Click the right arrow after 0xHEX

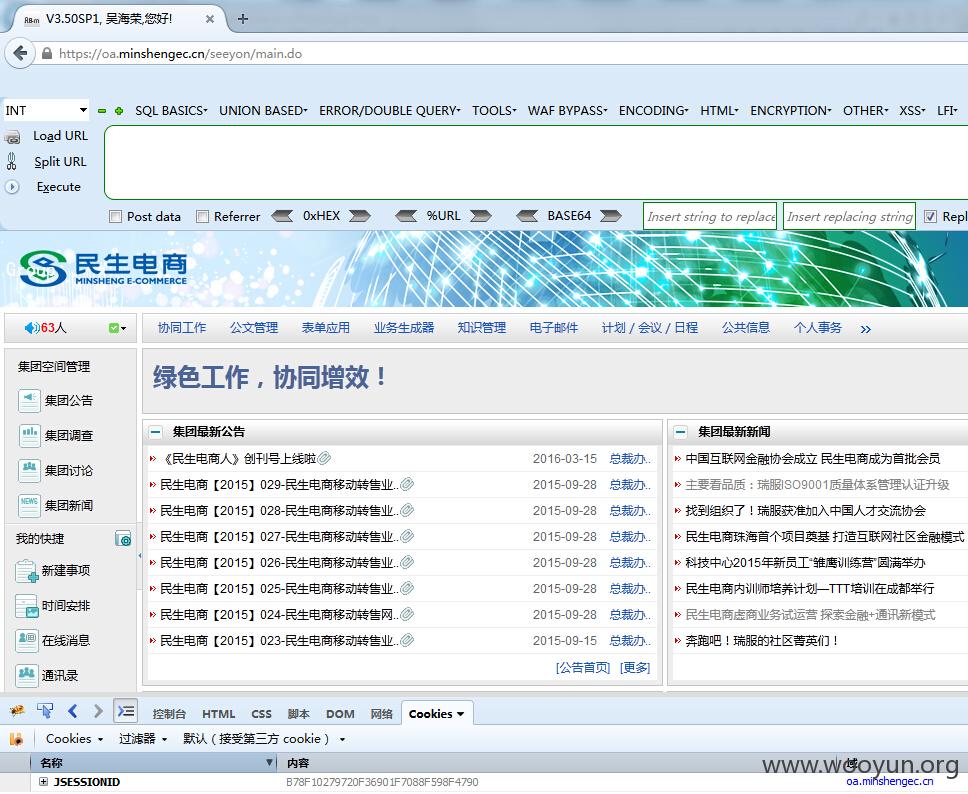click(x=360, y=216)
